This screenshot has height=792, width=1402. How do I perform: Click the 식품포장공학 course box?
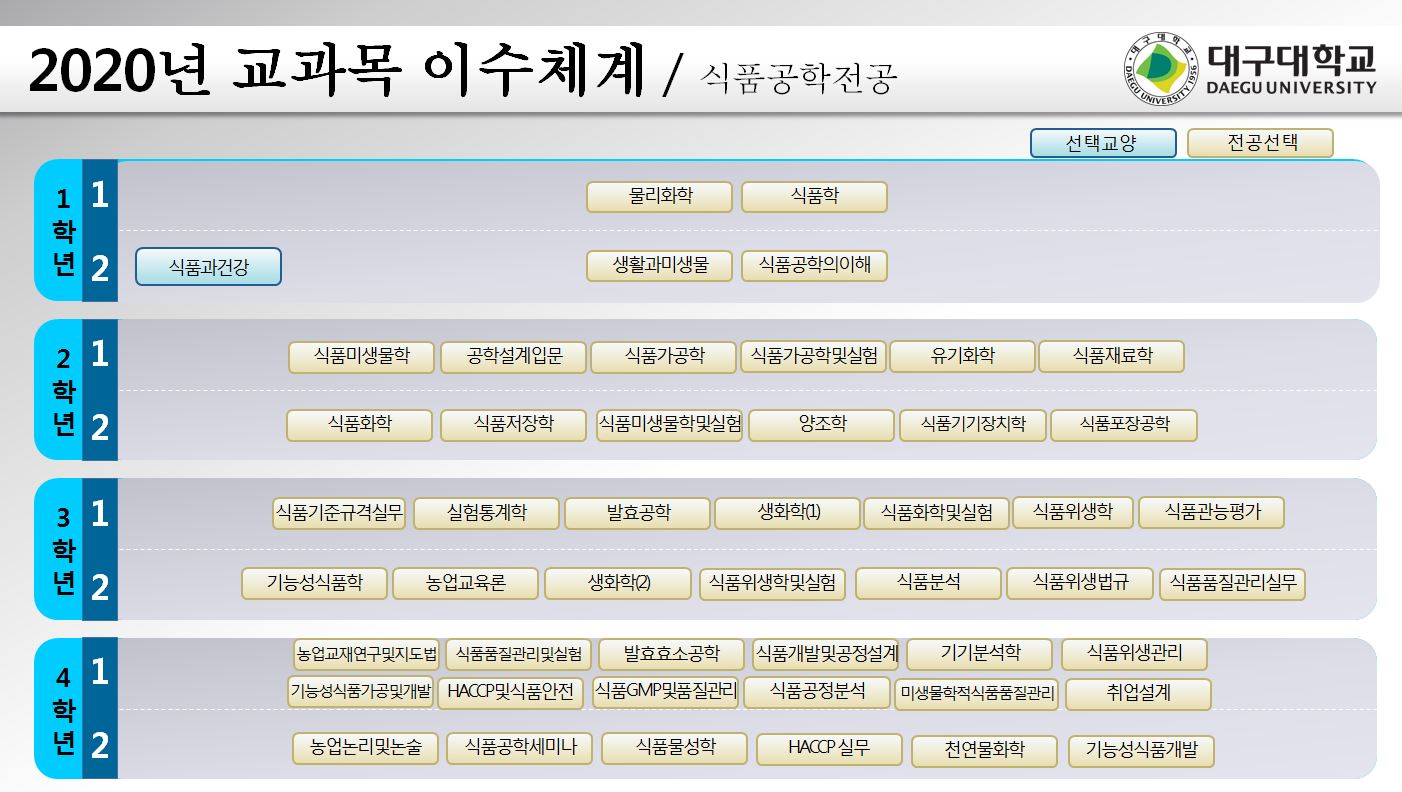pyautogui.click(x=1123, y=425)
